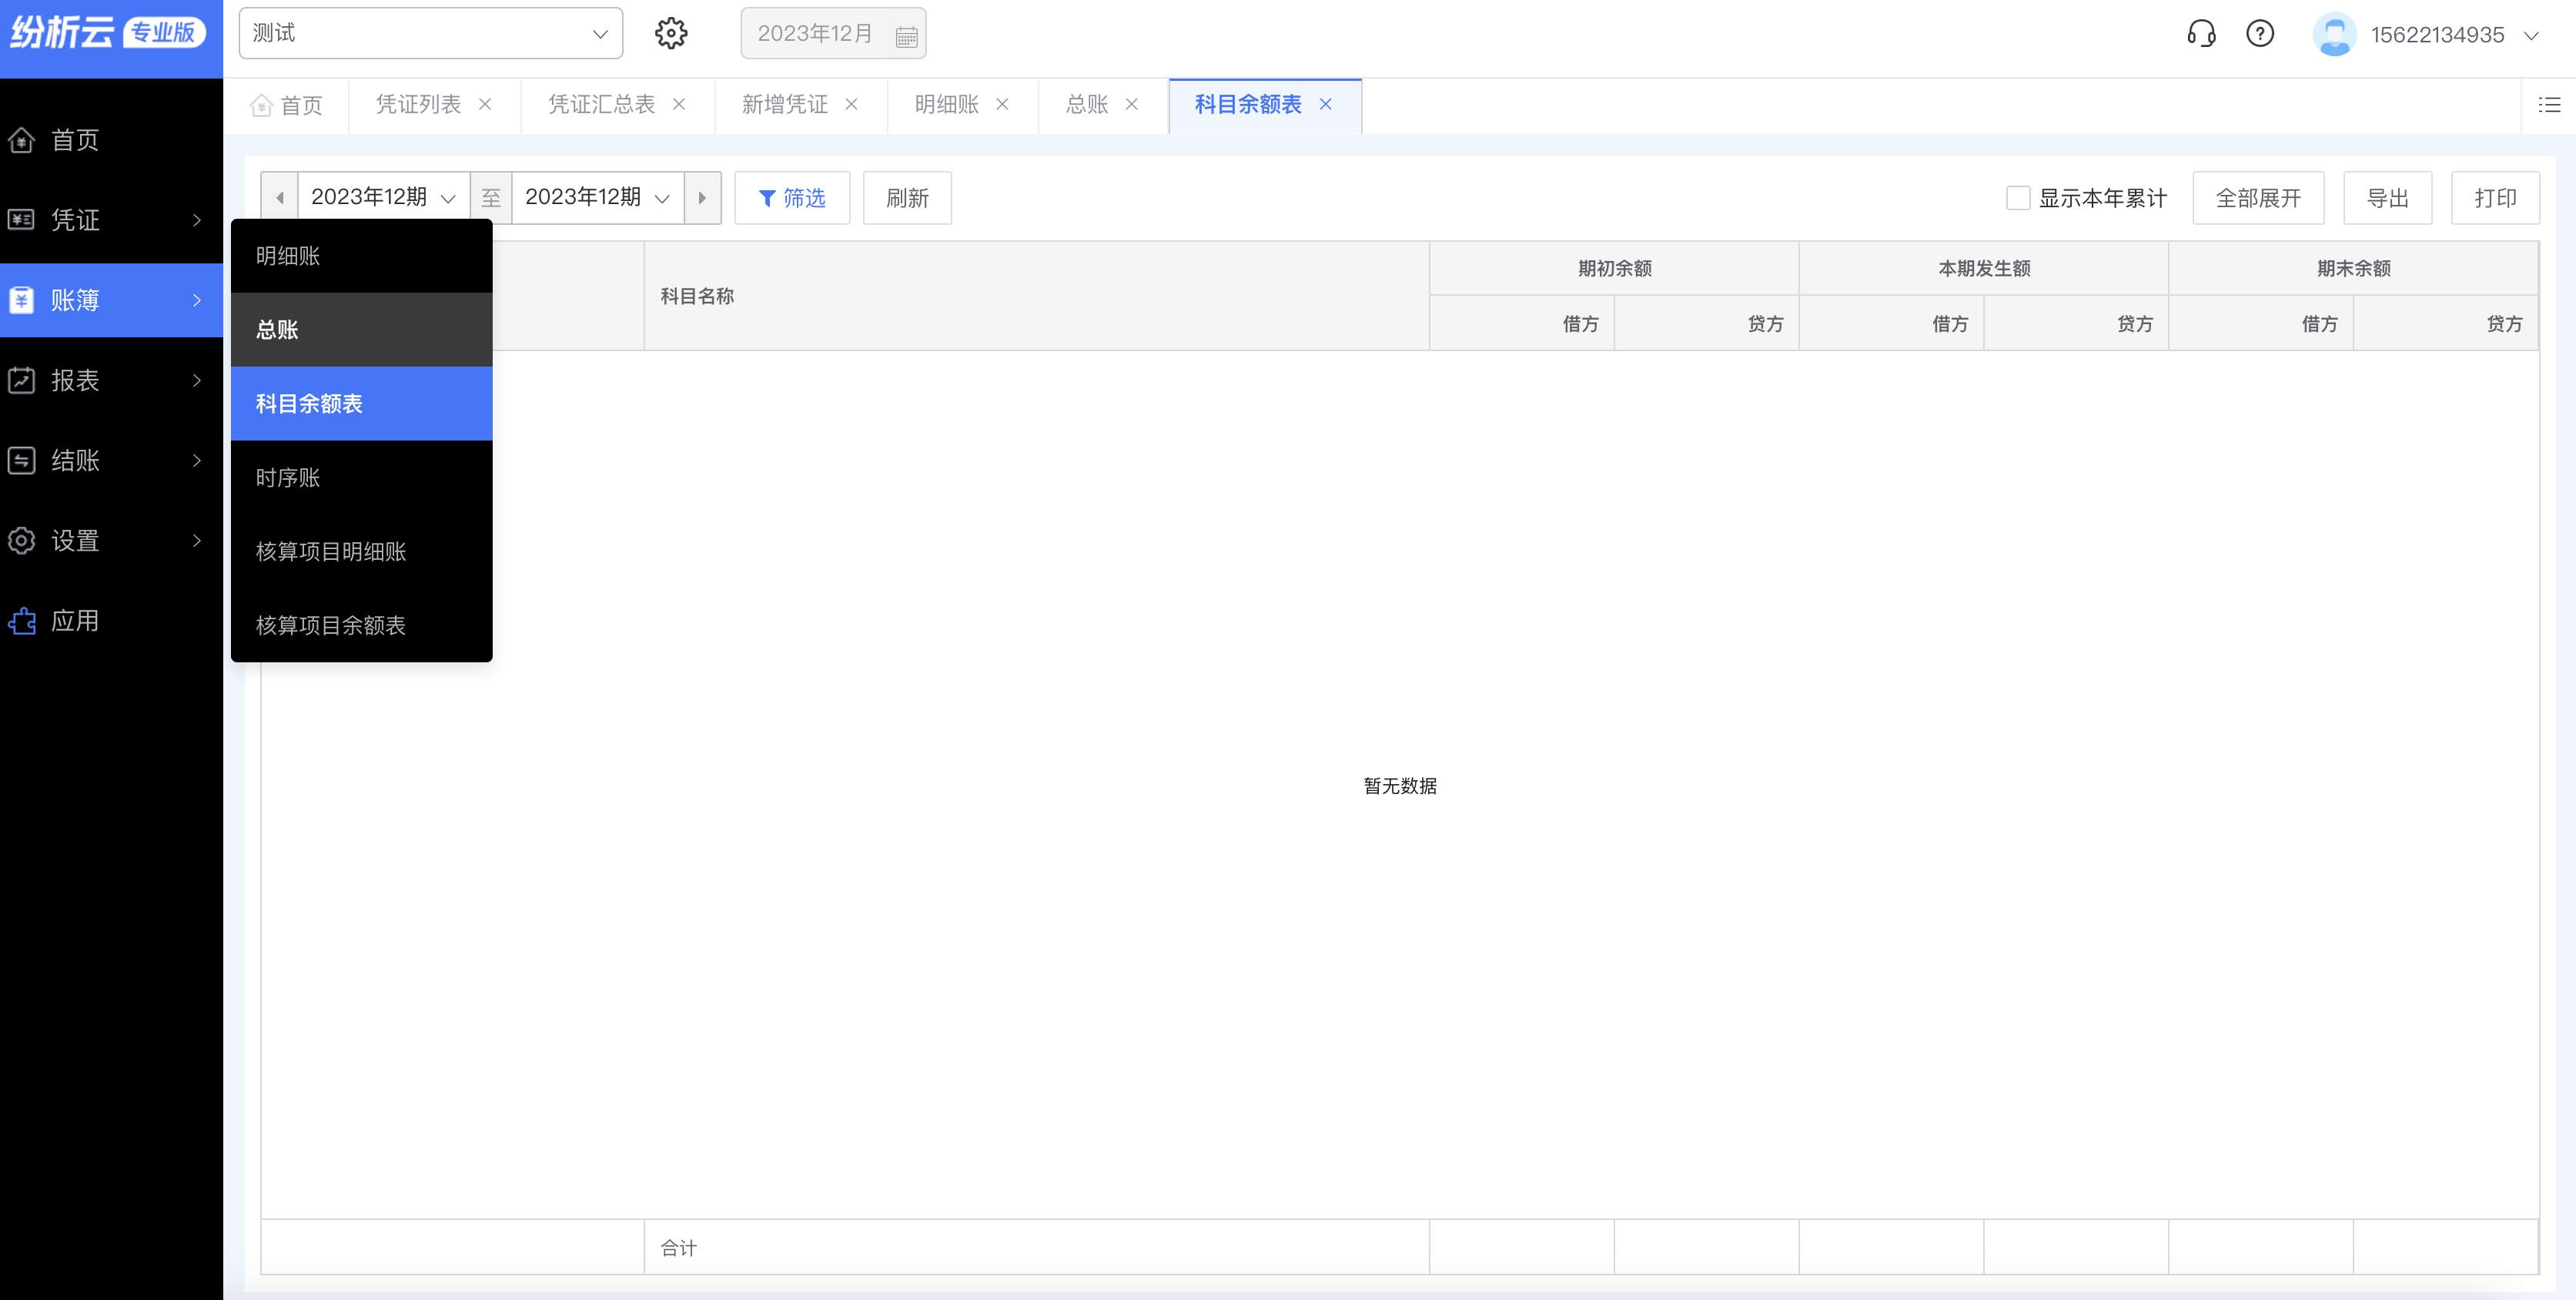Viewport: 2576px width, 1300px height.
Task: Open the start period 2023年12期 dropdown
Action: click(x=384, y=198)
